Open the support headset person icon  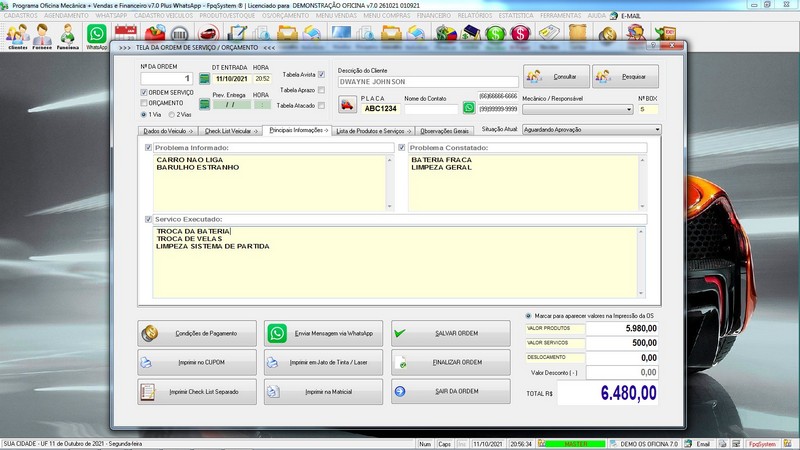636,33
